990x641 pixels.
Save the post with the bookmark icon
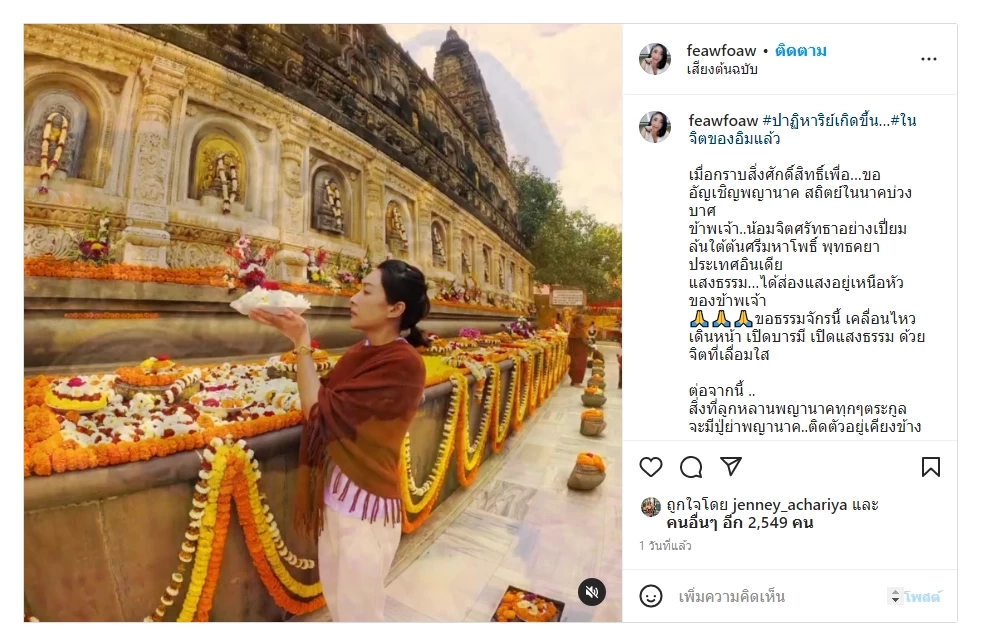click(x=932, y=467)
